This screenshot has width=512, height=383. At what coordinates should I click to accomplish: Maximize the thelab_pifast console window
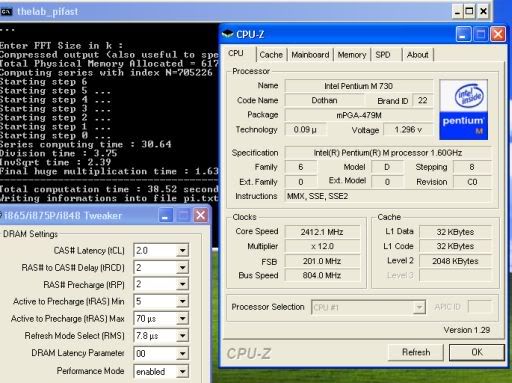pyautogui.click(x=469, y=12)
